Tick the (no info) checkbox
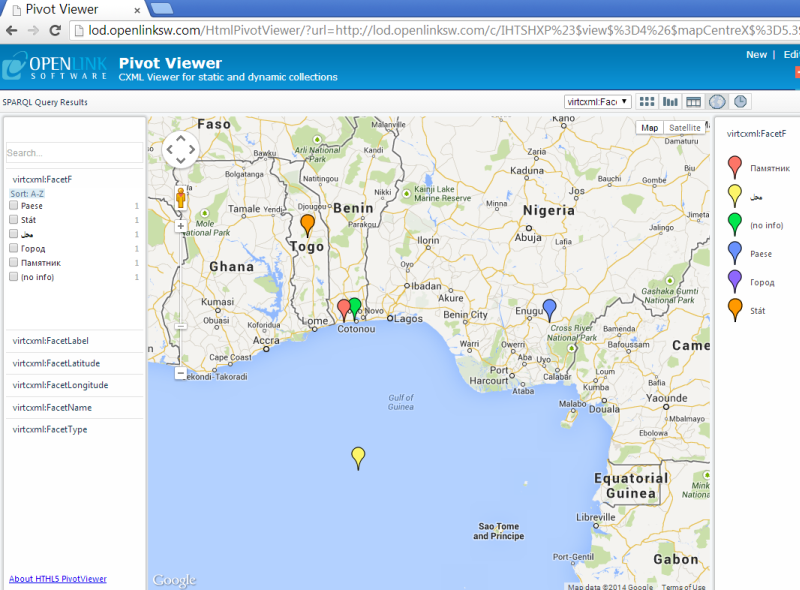The image size is (800, 590). click(x=13, y=277)
